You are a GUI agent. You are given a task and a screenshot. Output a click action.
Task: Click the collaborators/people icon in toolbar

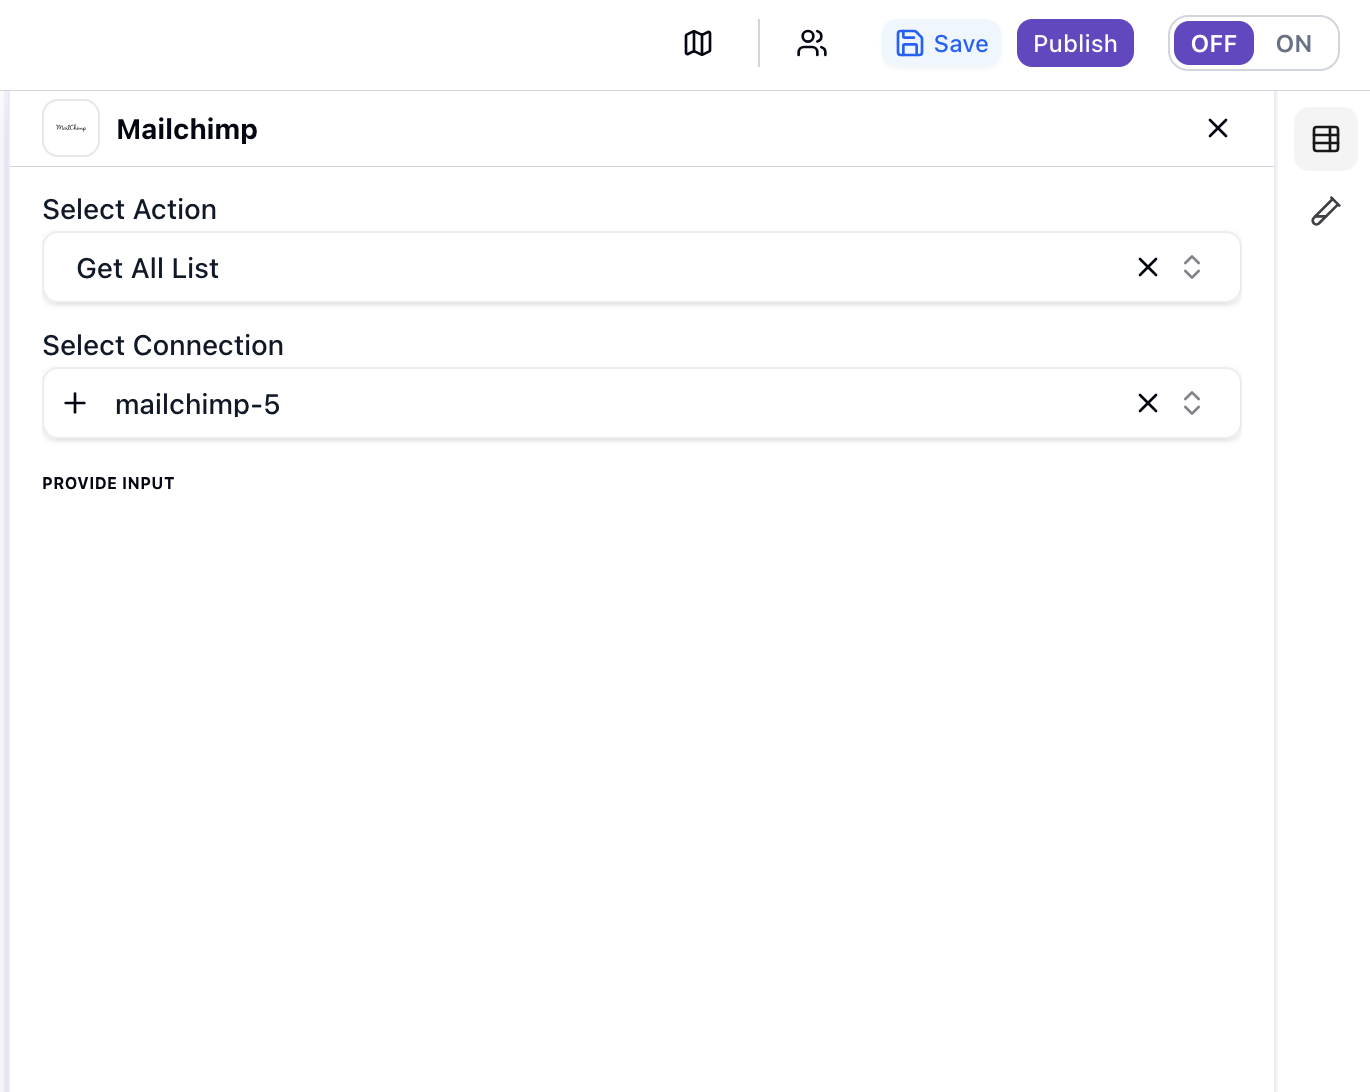(x=811, y=43)
